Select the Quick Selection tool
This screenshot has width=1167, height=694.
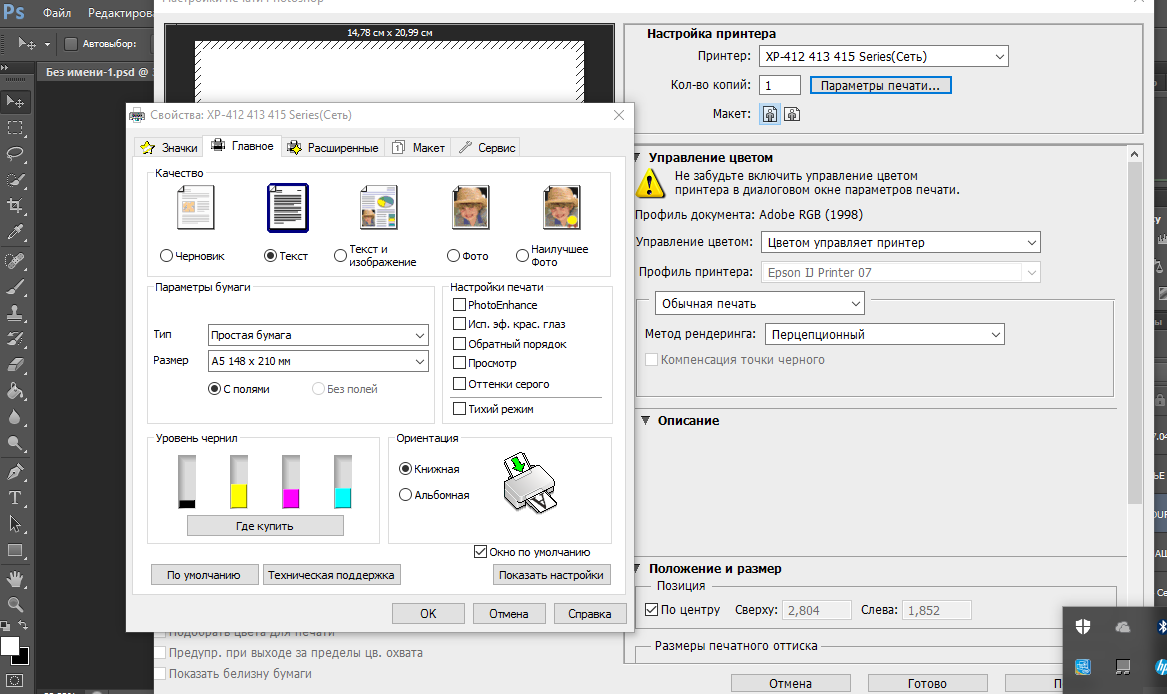pos(15,180)
